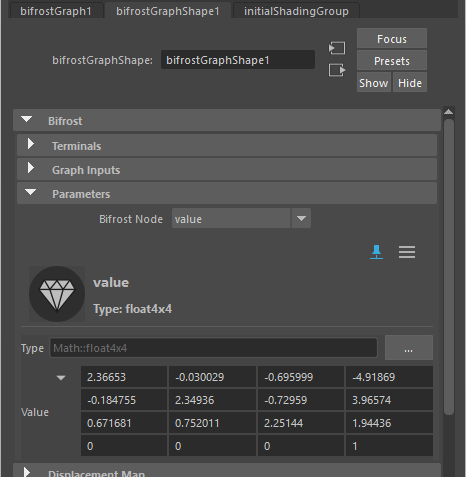
Task: Click the scrollbar up arrow
Action: [449, 112]
